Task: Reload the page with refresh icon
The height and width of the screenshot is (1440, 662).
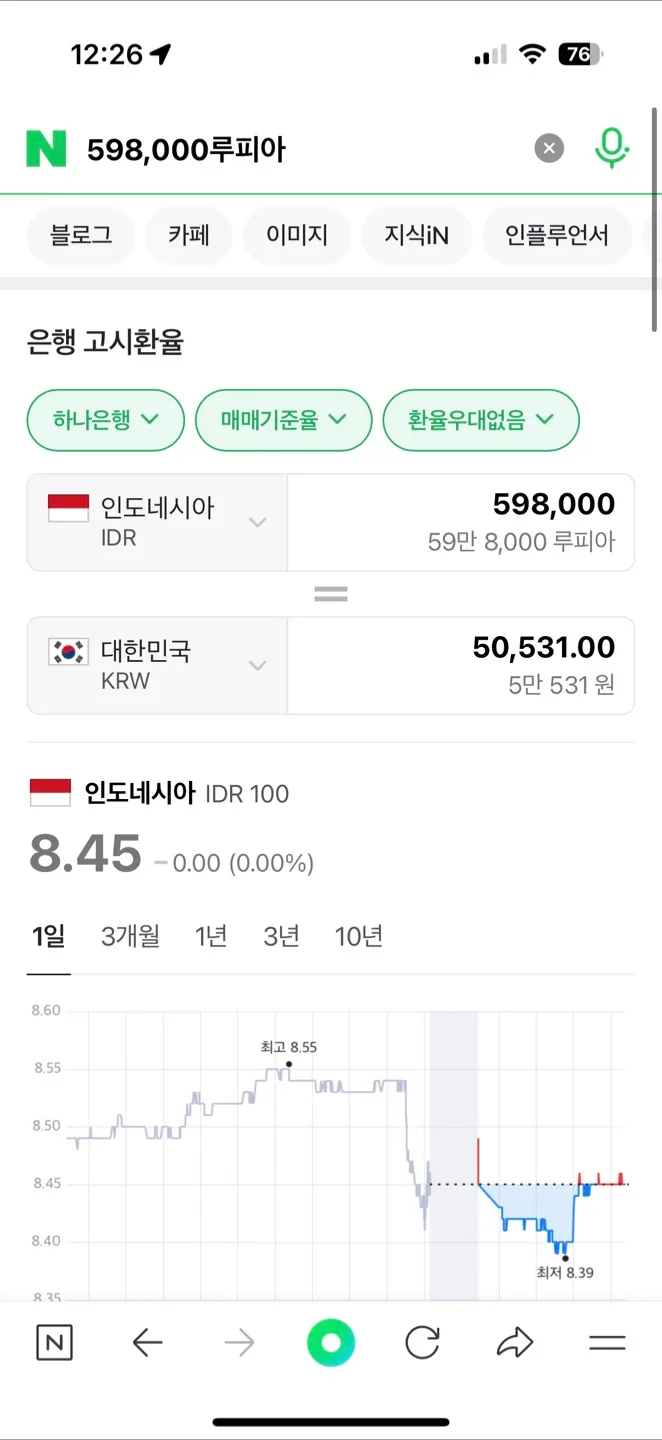Action: point(422,1343)
